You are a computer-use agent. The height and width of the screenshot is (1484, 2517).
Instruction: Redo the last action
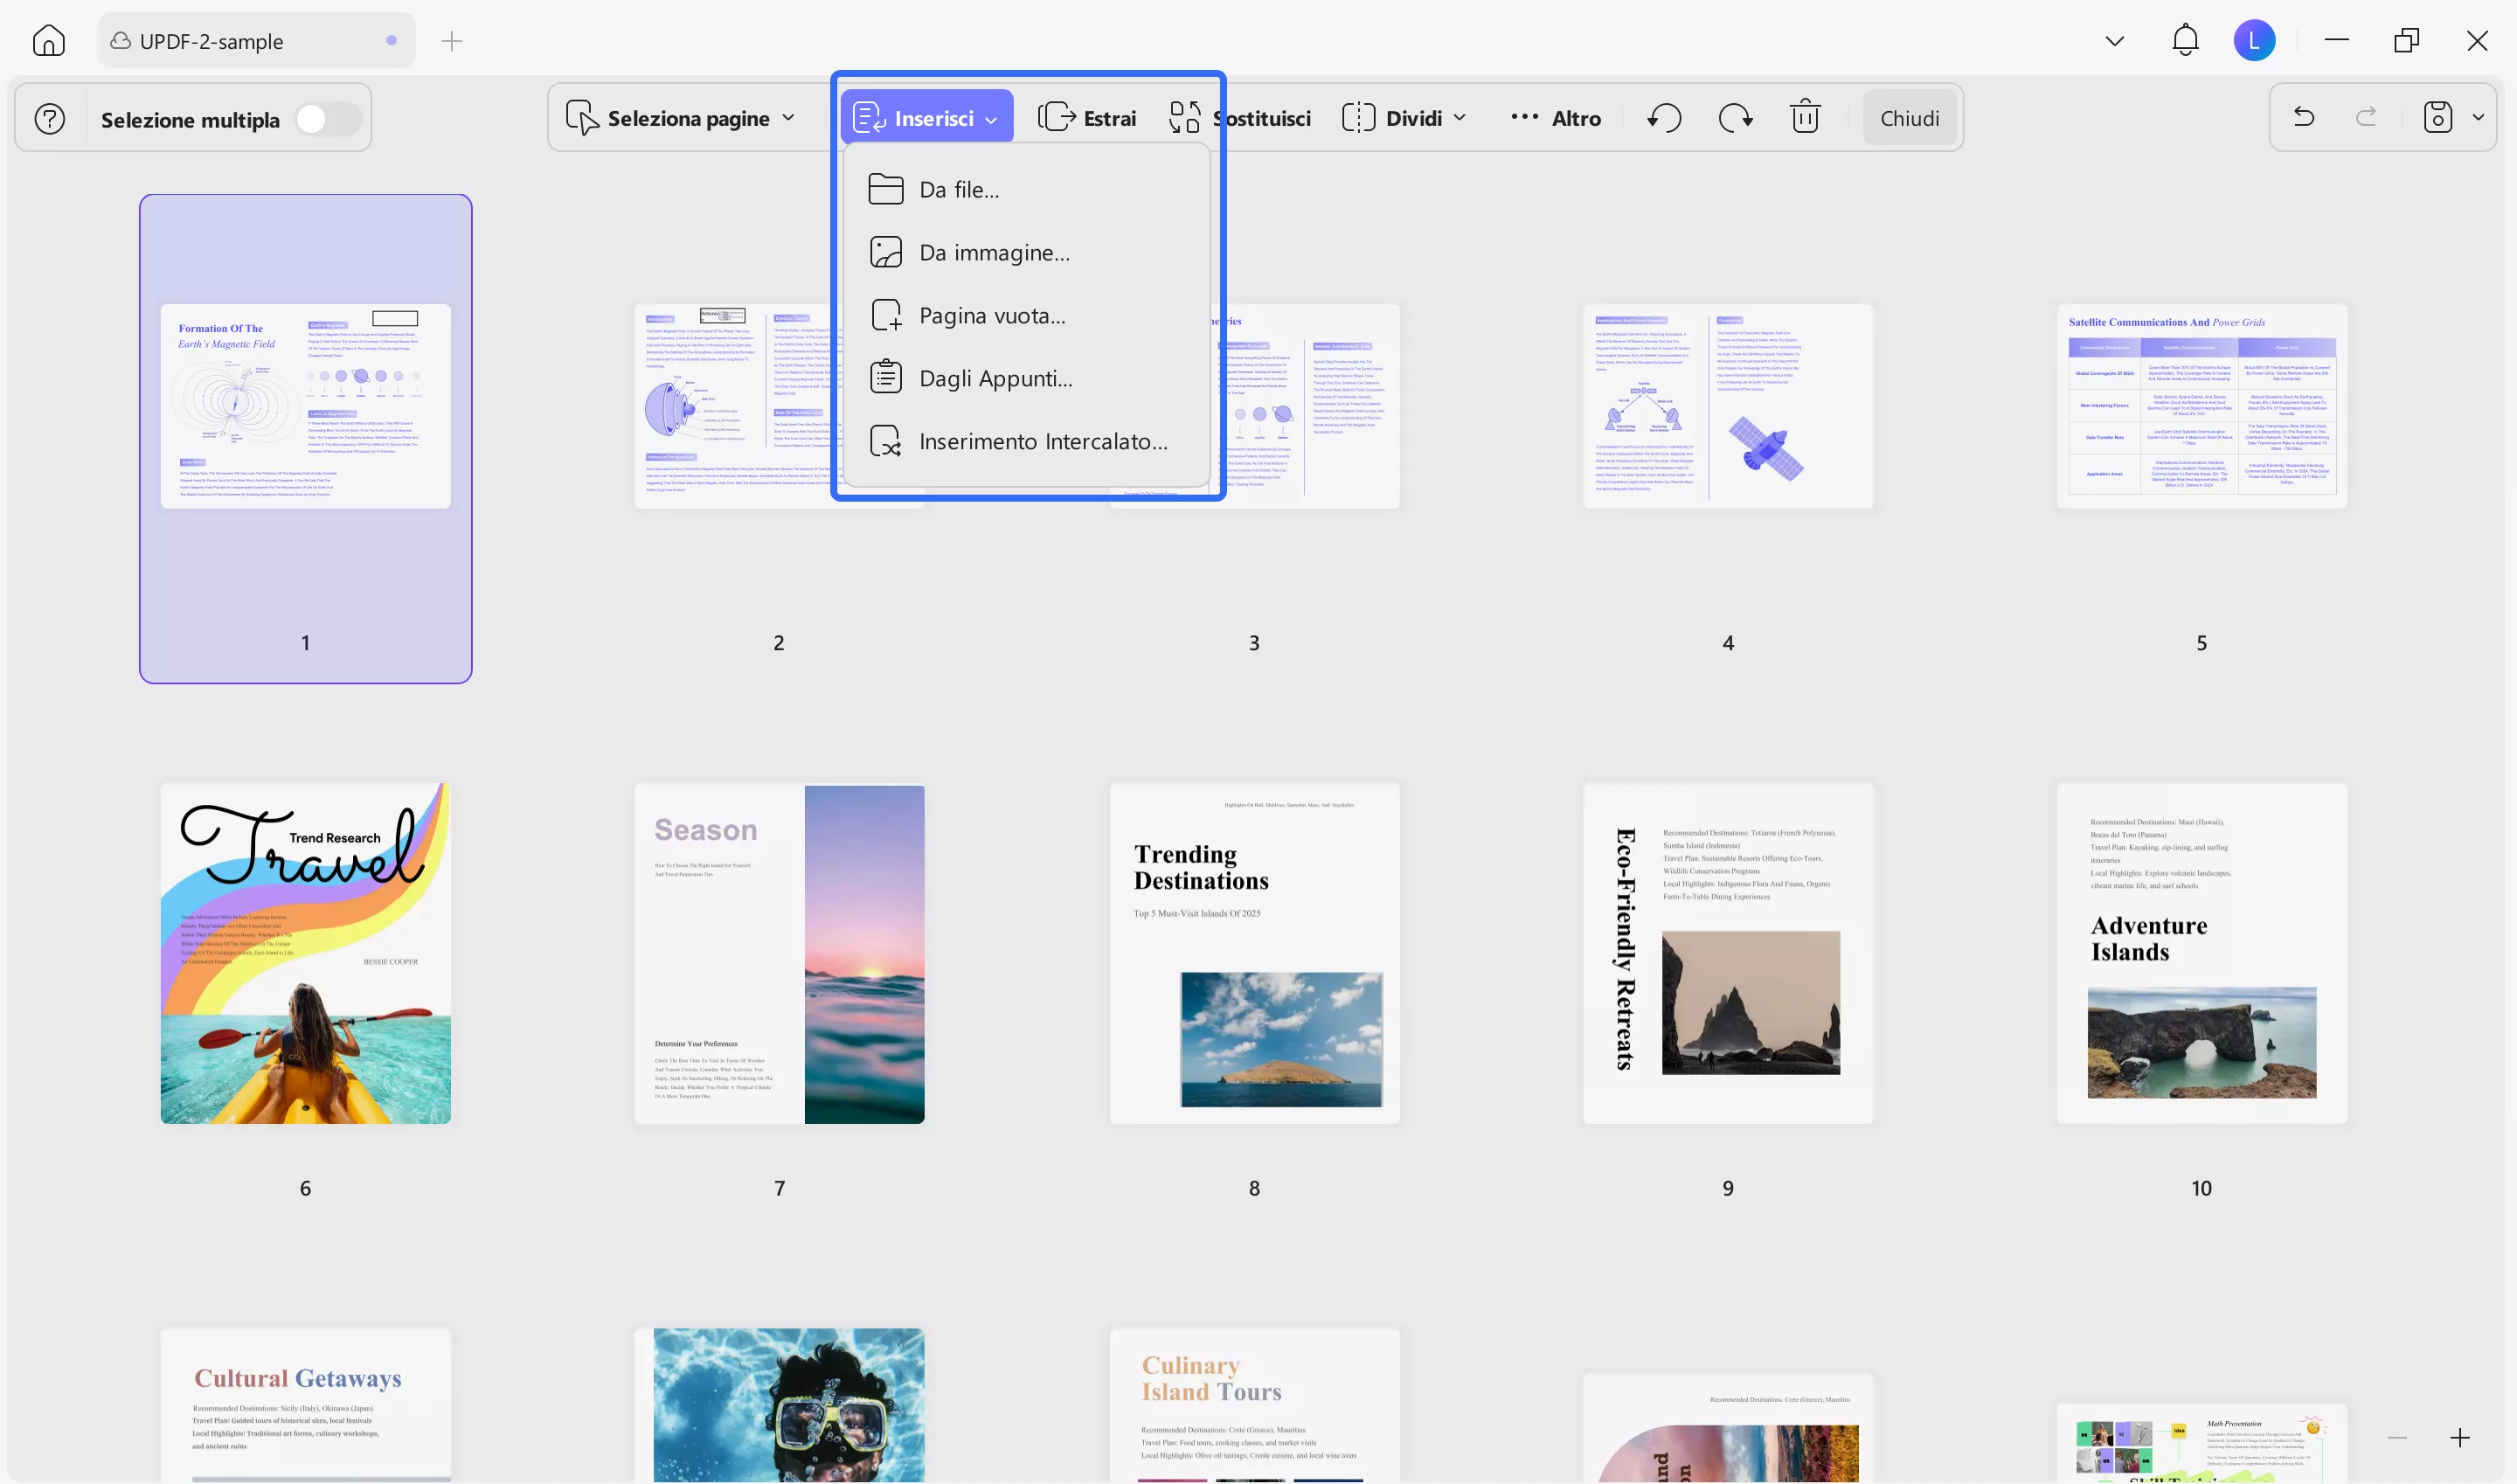2367,117
